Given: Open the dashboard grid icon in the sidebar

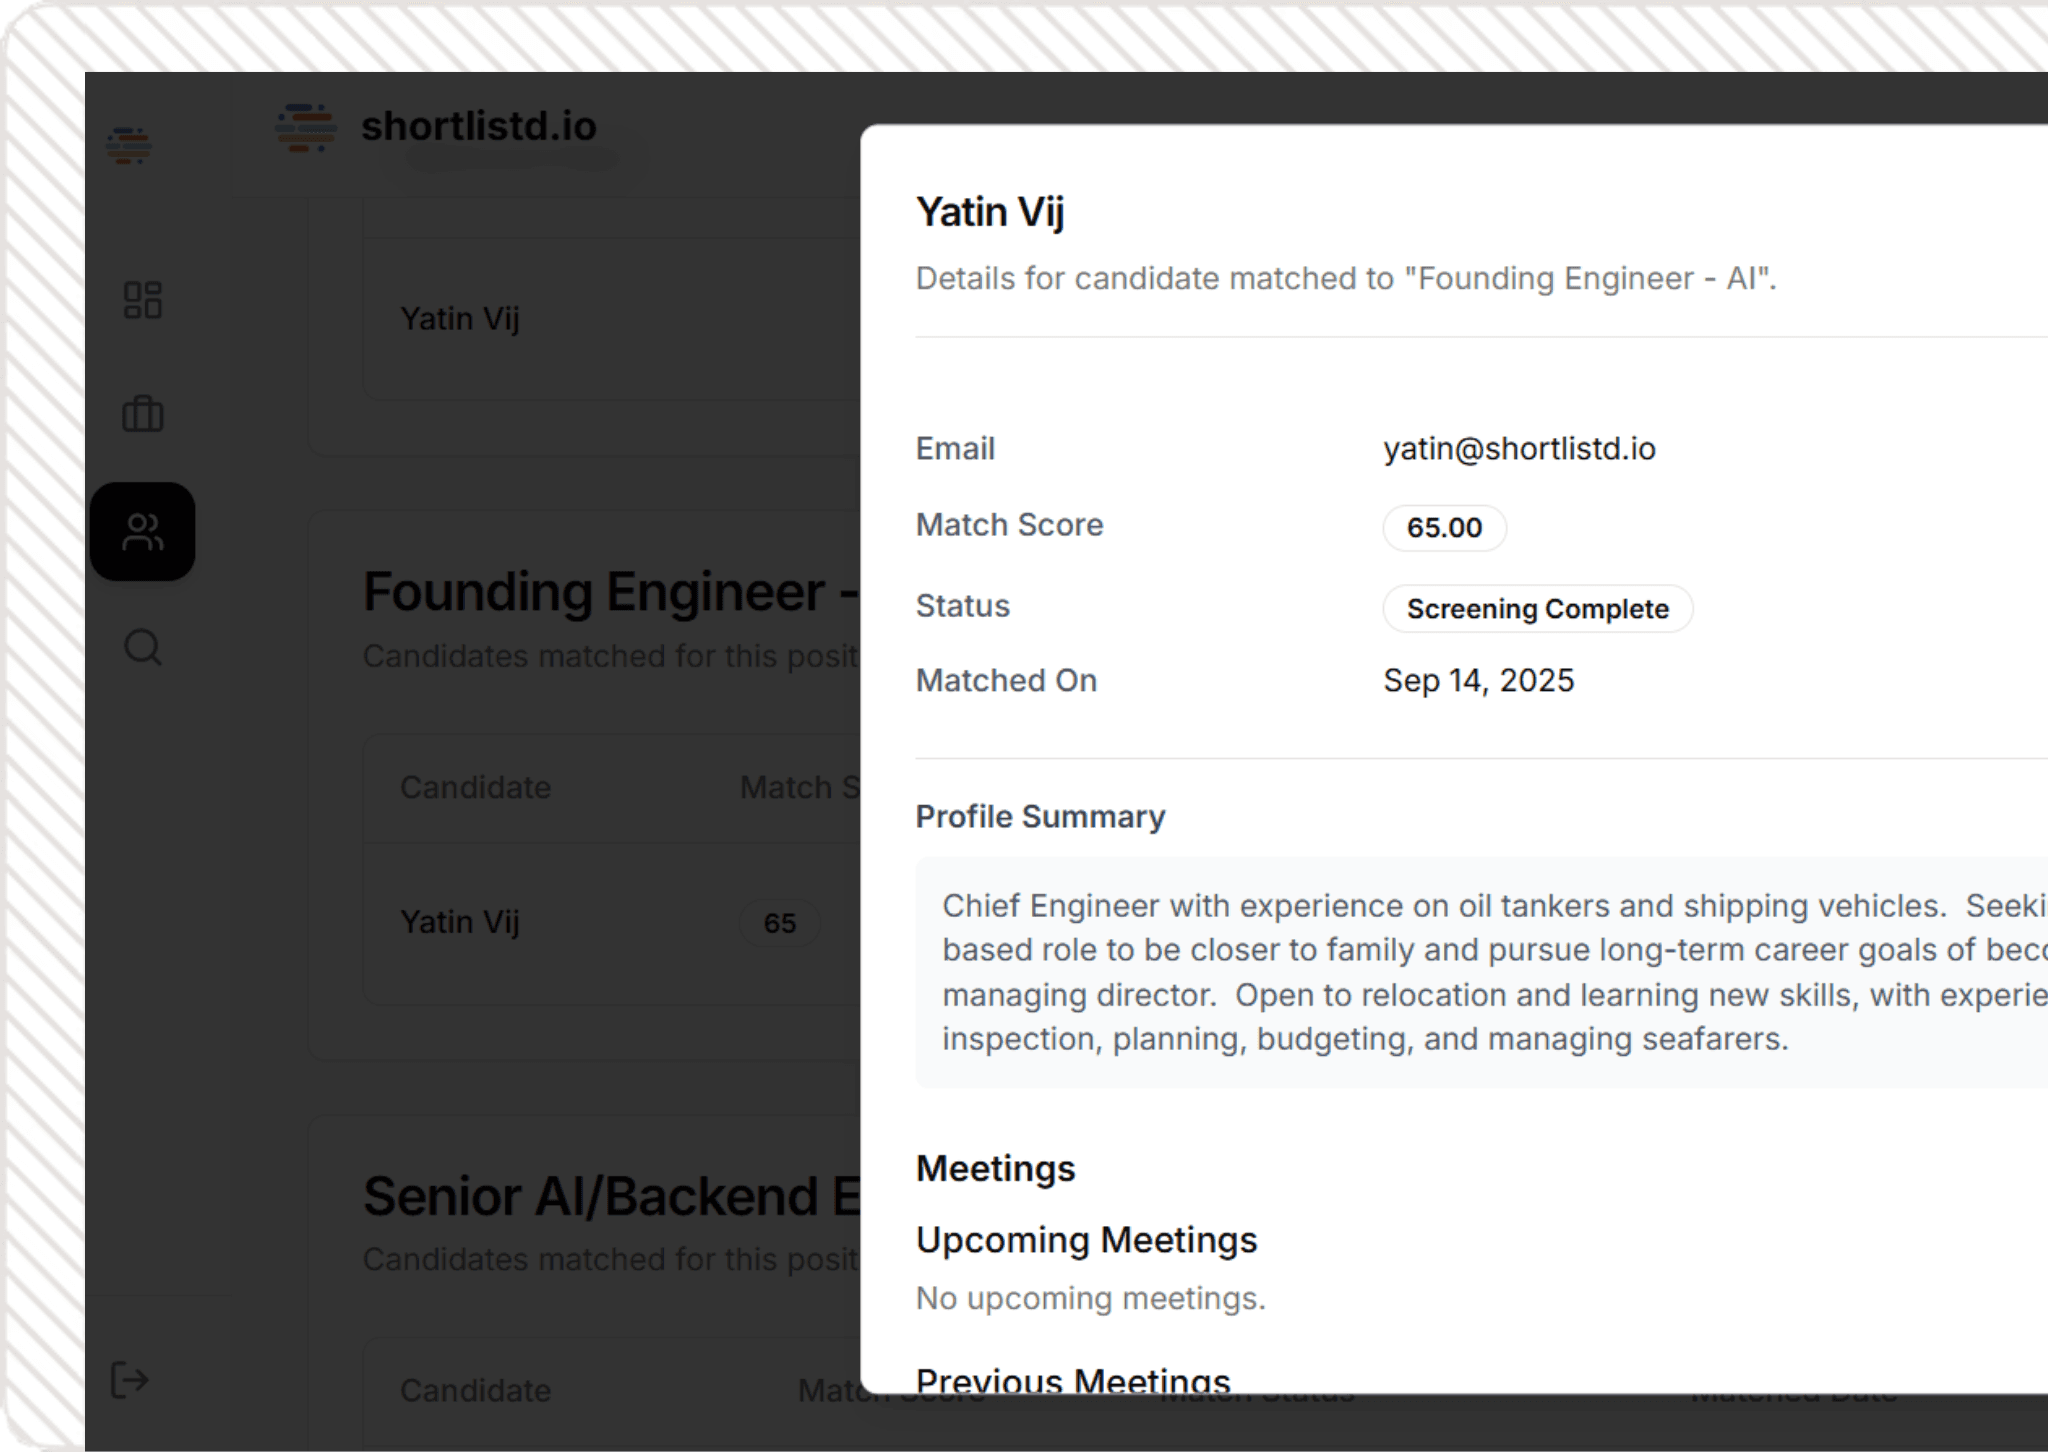Looking at the screenshot, I should click(x=142, y=300).
